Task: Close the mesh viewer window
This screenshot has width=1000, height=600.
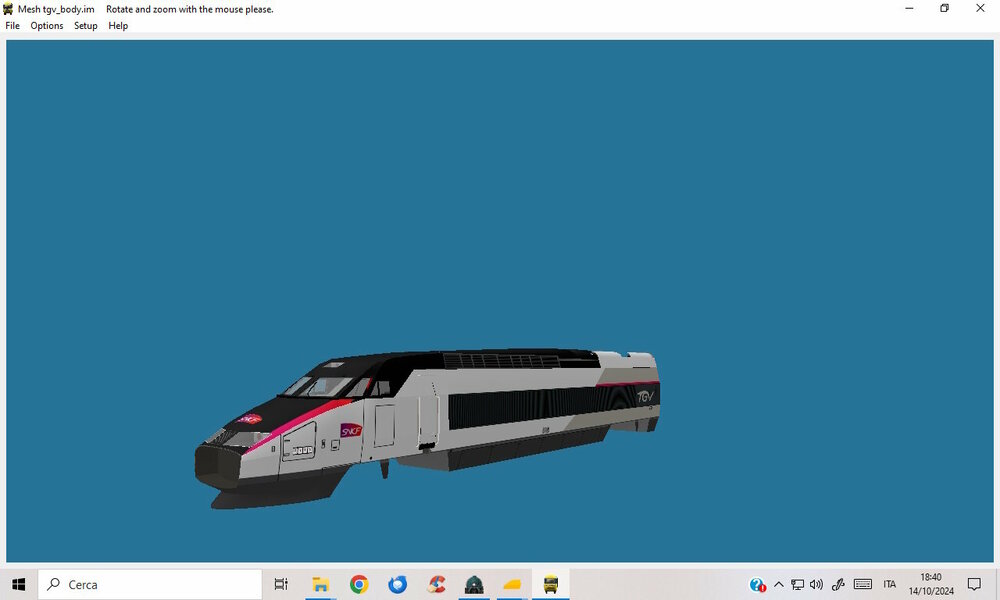Action: 980,8
